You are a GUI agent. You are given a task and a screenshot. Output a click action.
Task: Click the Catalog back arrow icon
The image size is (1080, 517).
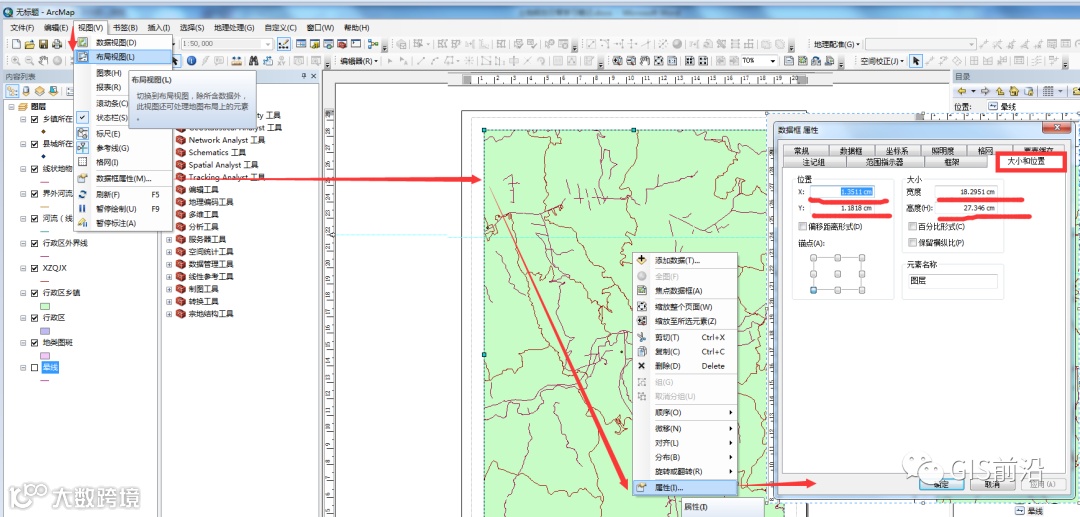coord(963,91)
